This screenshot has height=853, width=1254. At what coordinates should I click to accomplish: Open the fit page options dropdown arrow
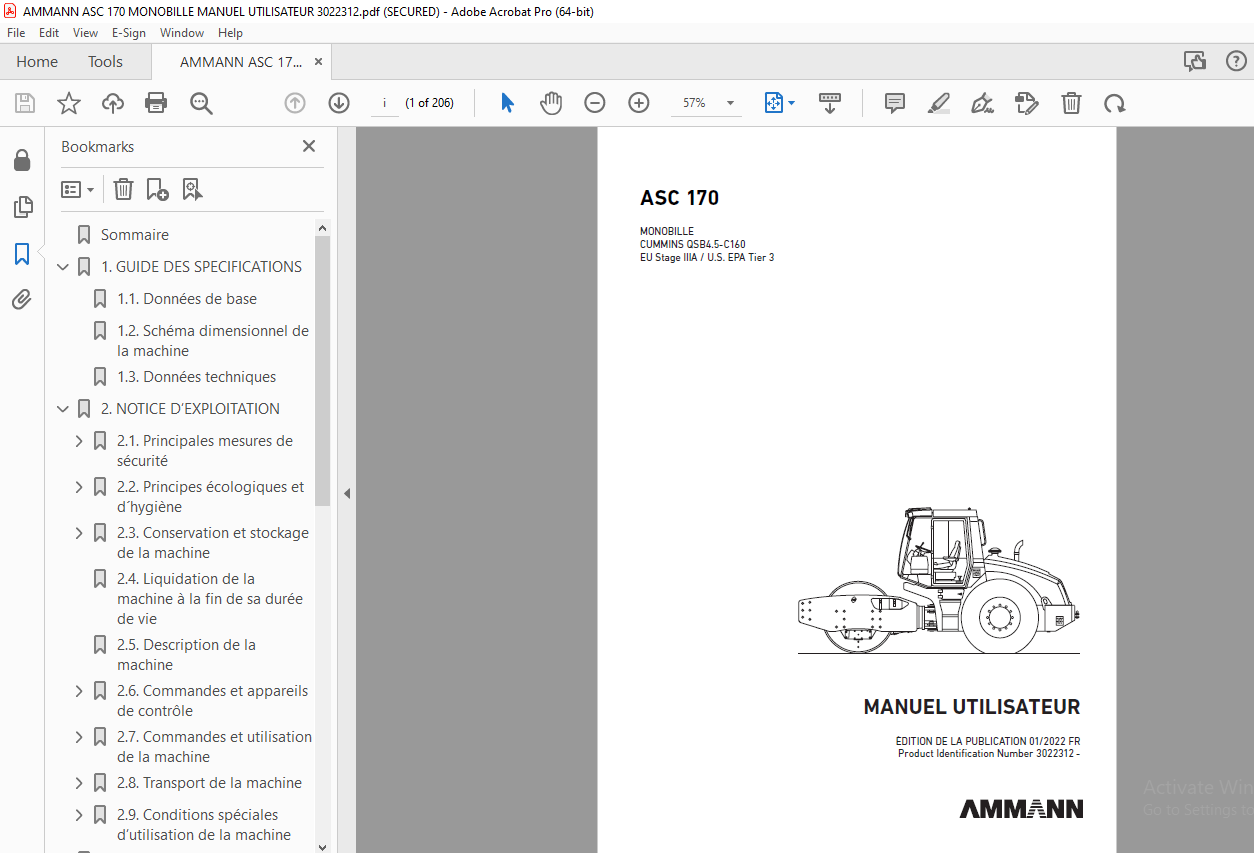coord(791,103)
